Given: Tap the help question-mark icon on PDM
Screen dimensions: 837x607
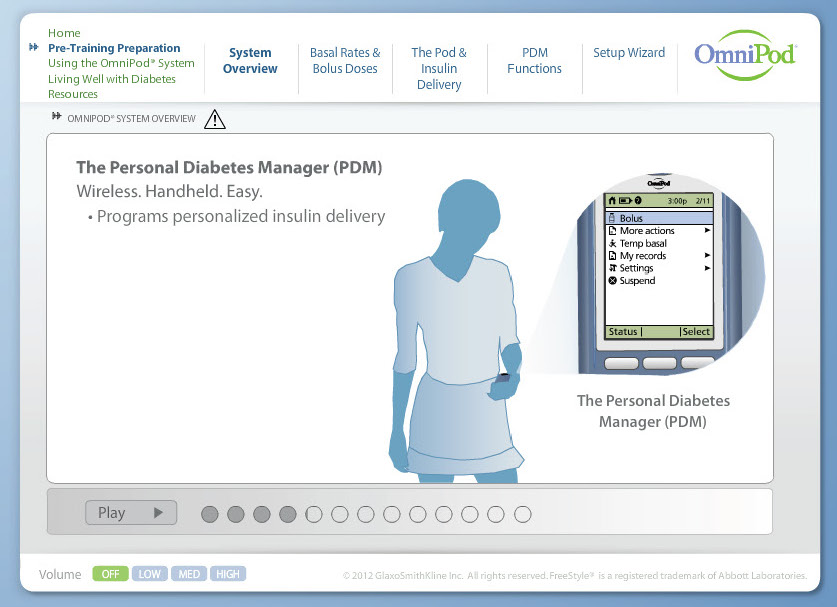Looking at the screenshot, I should click(x=638, y=201).
